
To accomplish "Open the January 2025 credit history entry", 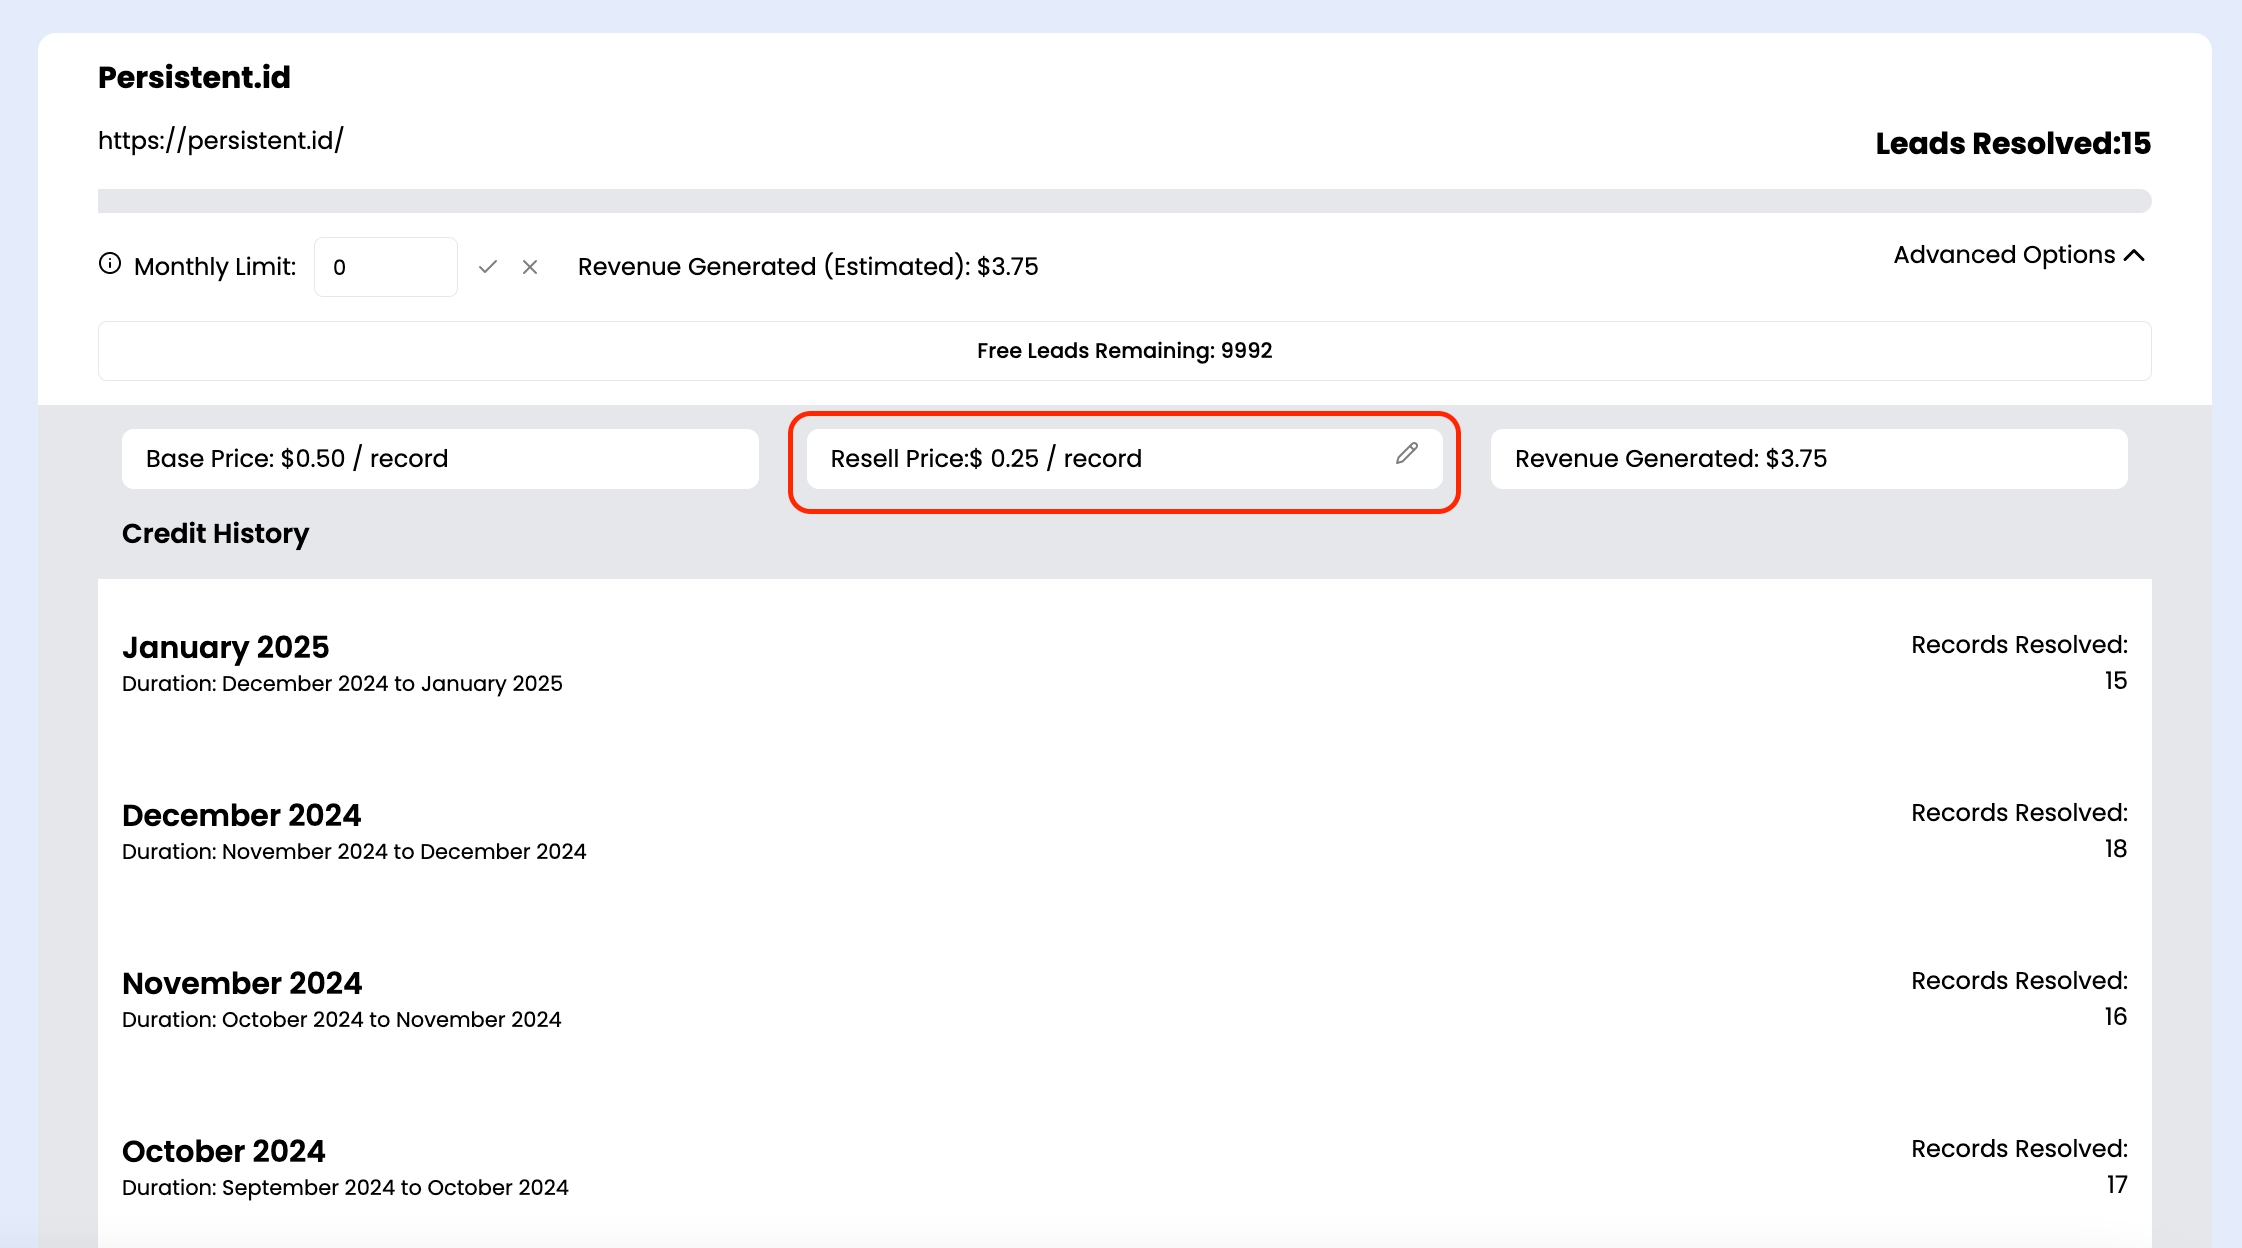I will pos(225,647).
